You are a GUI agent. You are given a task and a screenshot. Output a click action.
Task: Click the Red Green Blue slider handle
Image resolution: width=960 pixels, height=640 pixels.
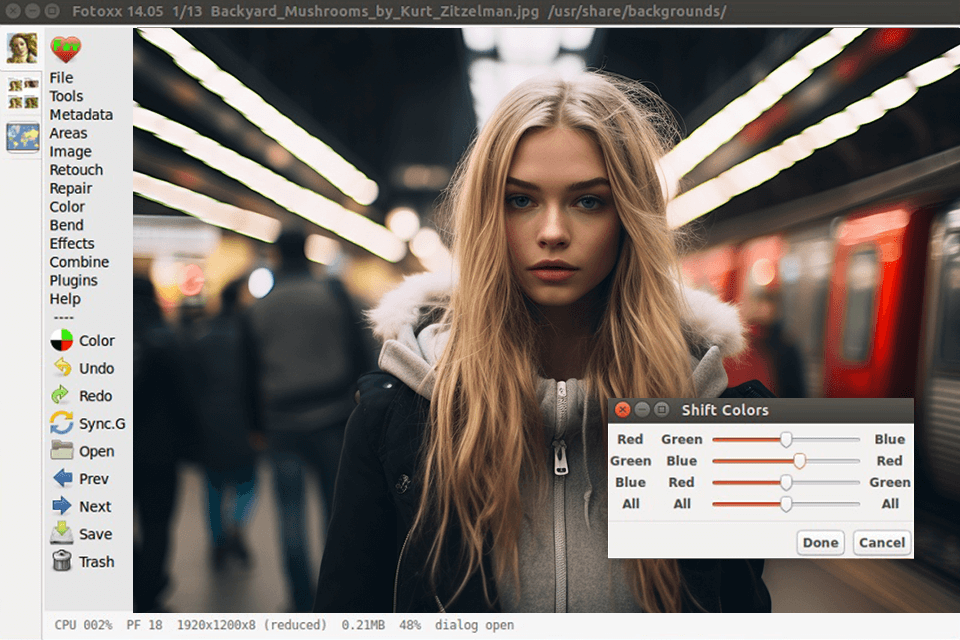(x=786, y=439)
